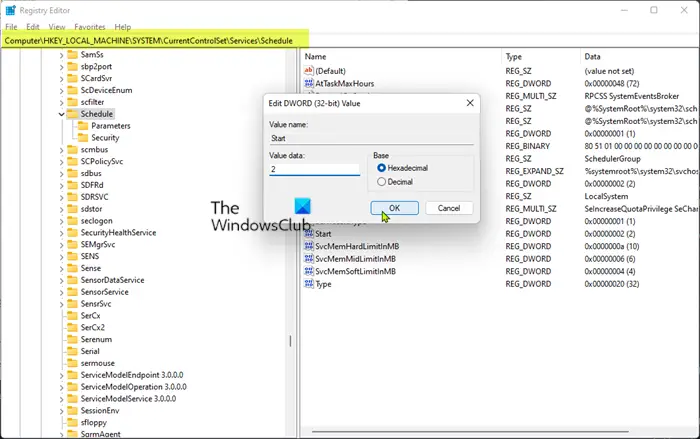Select the scmbus folder icon
Image resolution: width=700 pixels, height=439 pixels.
click(x=72, y=149)
